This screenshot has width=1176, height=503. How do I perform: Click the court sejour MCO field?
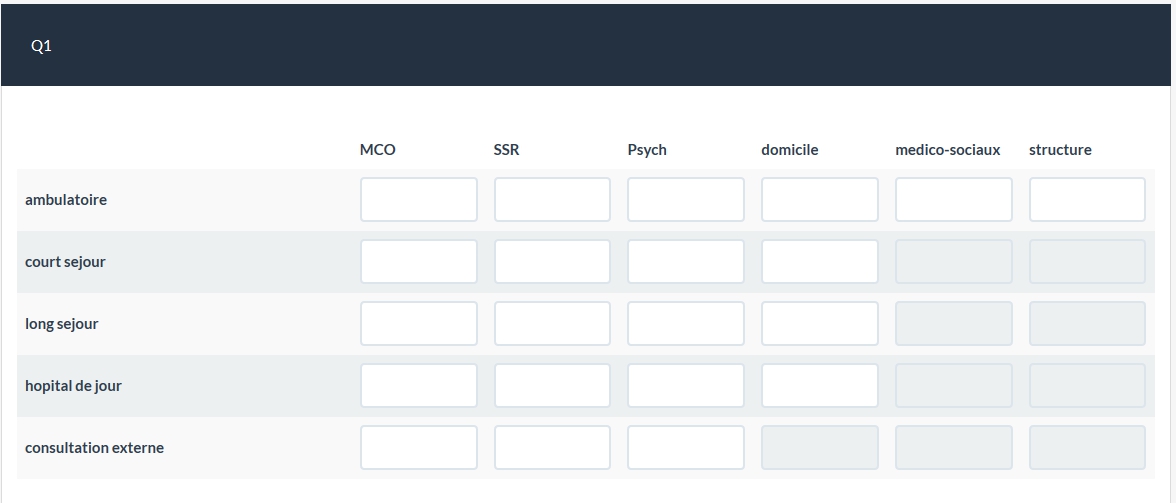[x=418, y=262]
